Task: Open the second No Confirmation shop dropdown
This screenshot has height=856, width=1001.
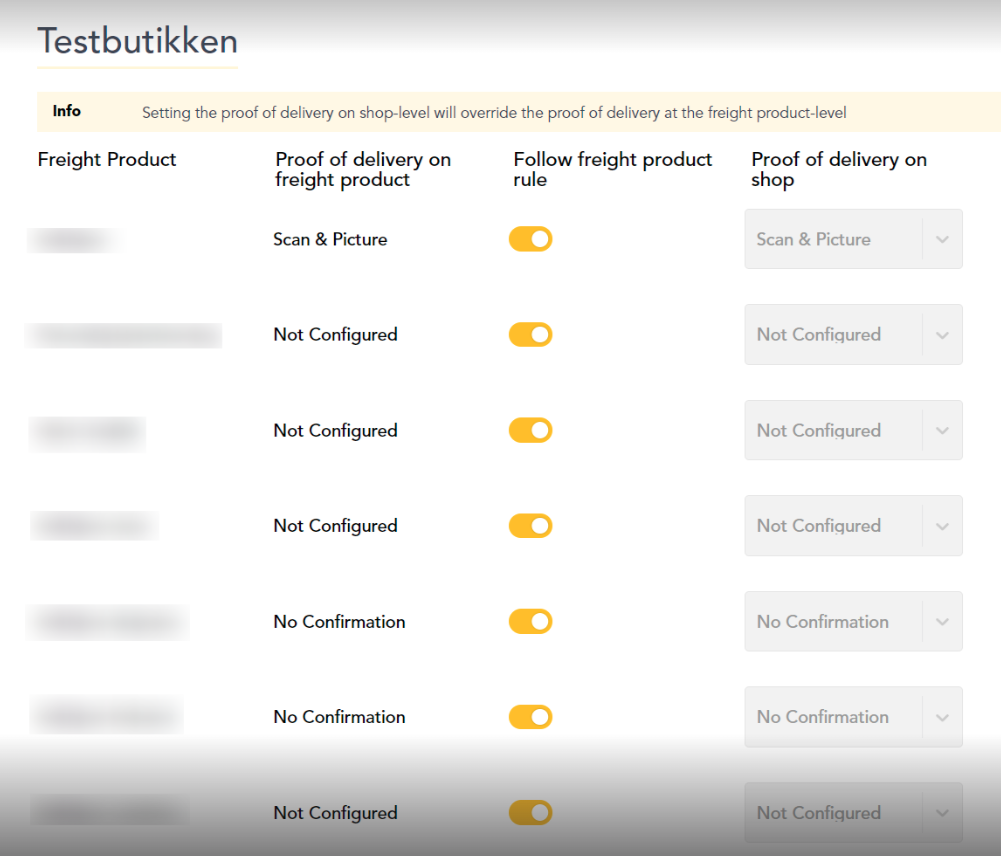Action: 854,717
